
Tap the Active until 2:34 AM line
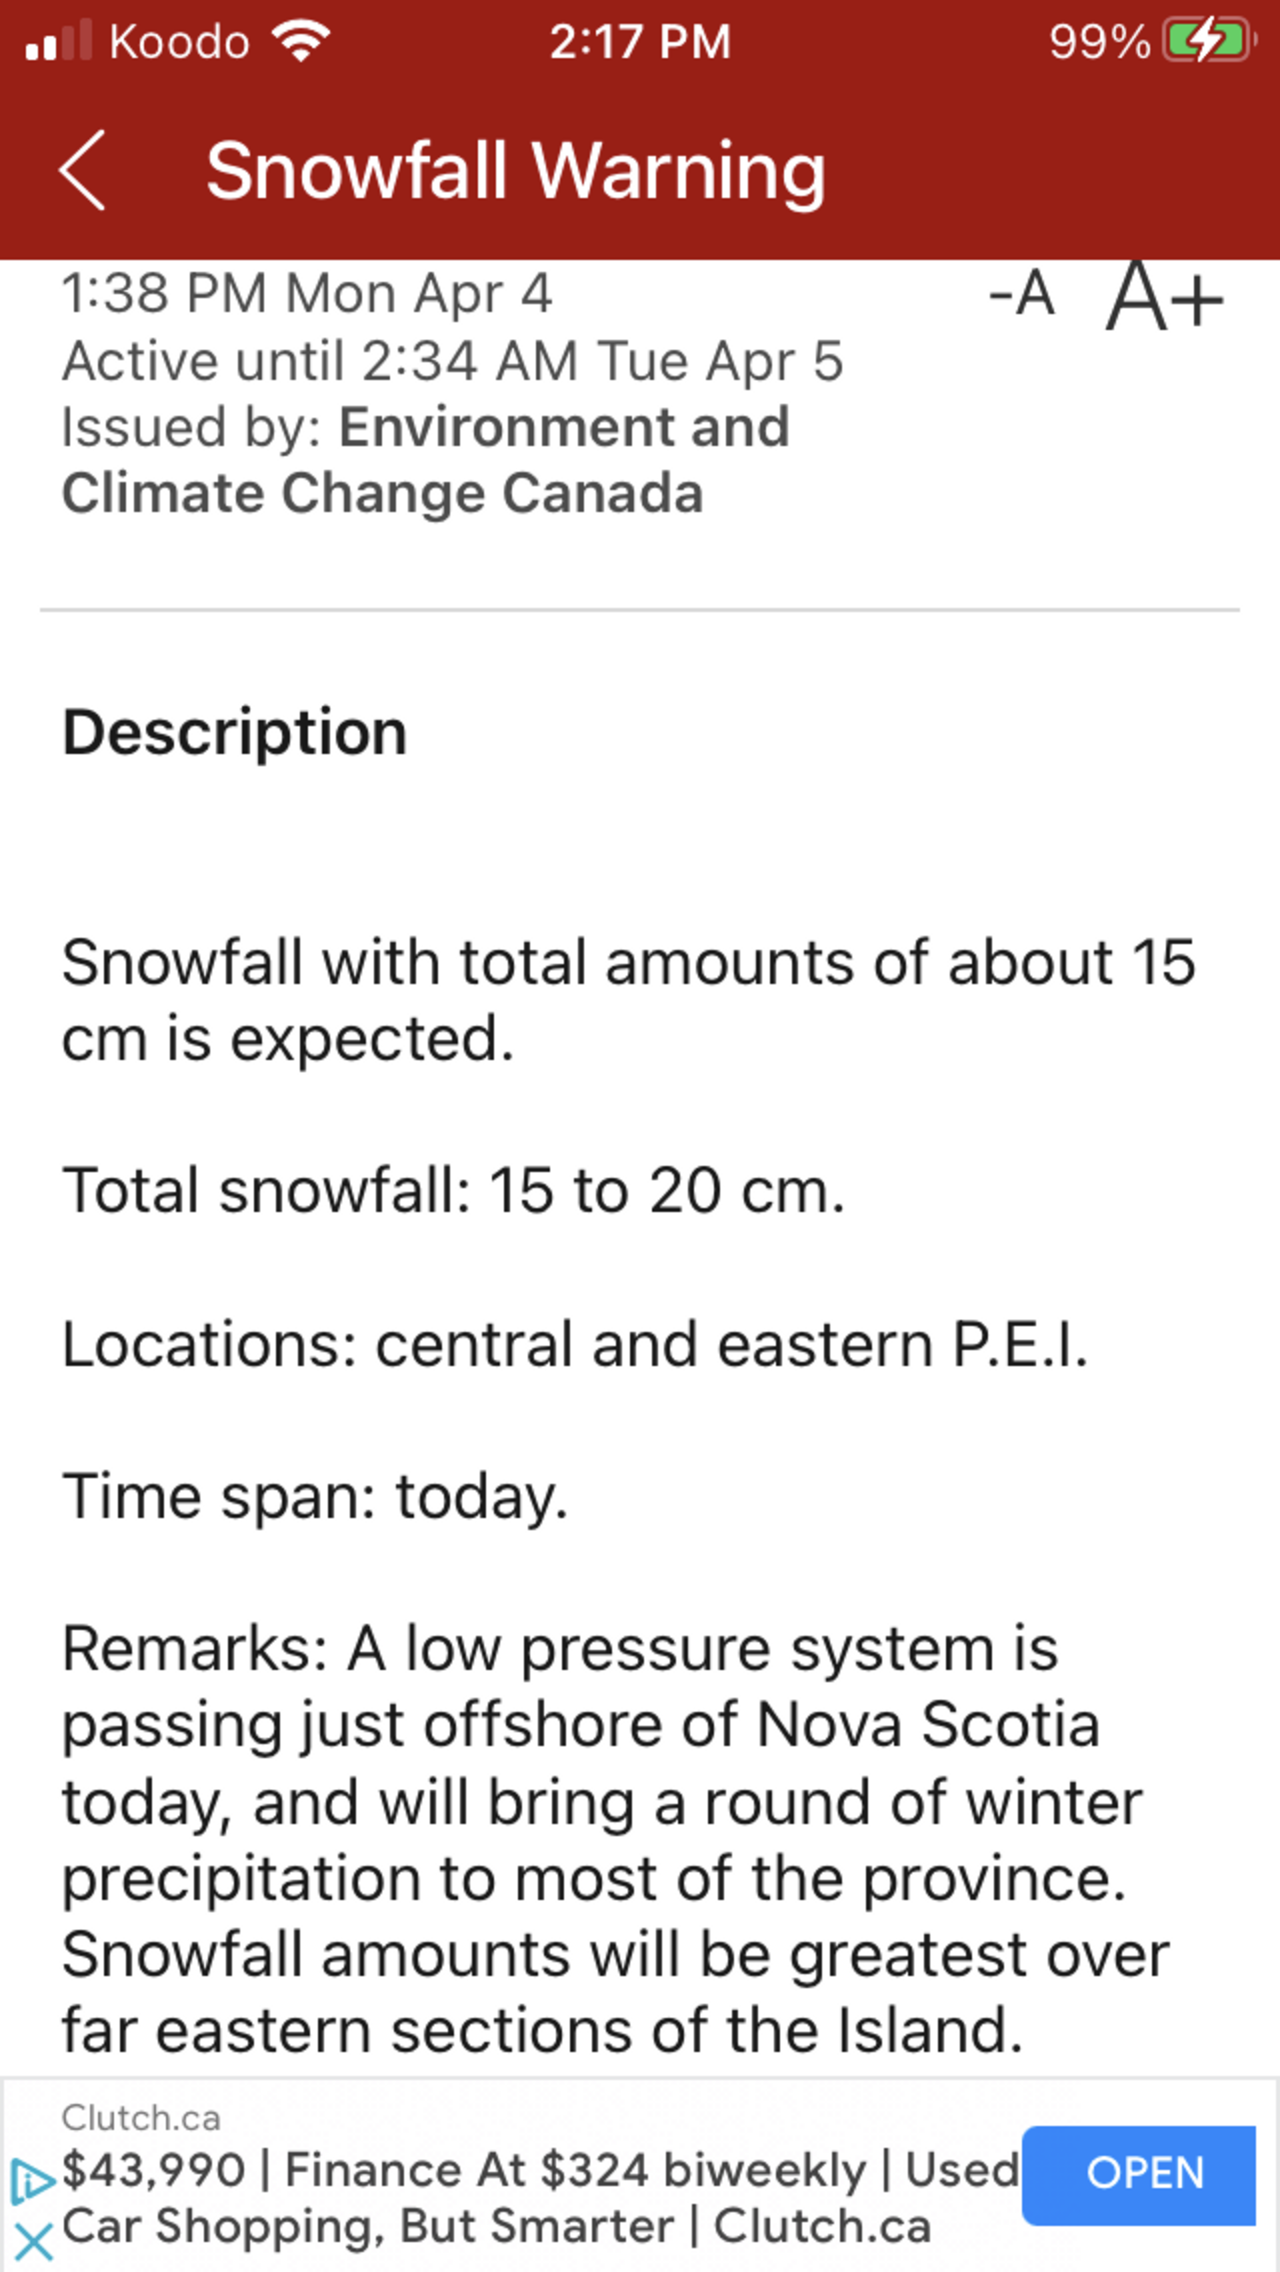[x=452, y=360]
